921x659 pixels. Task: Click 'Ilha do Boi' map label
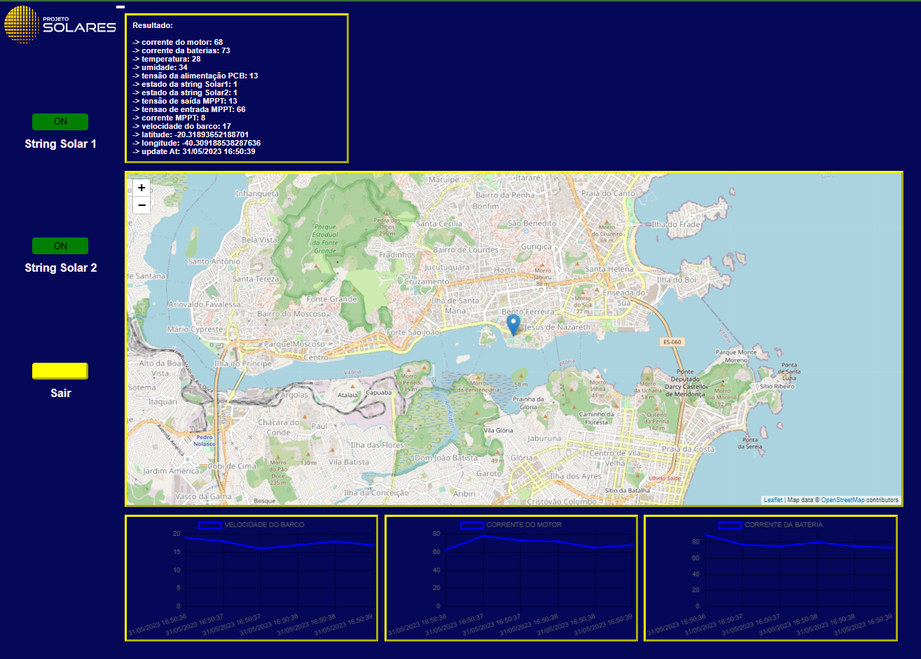pyautogui.click(x=677, y=280)
